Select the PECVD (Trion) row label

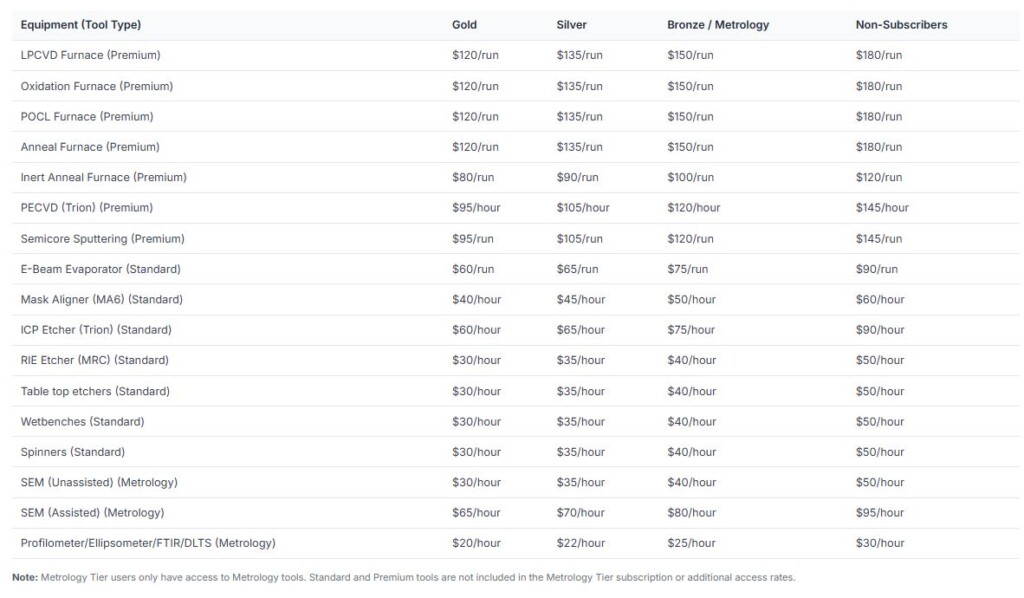(x=86, y=208)
